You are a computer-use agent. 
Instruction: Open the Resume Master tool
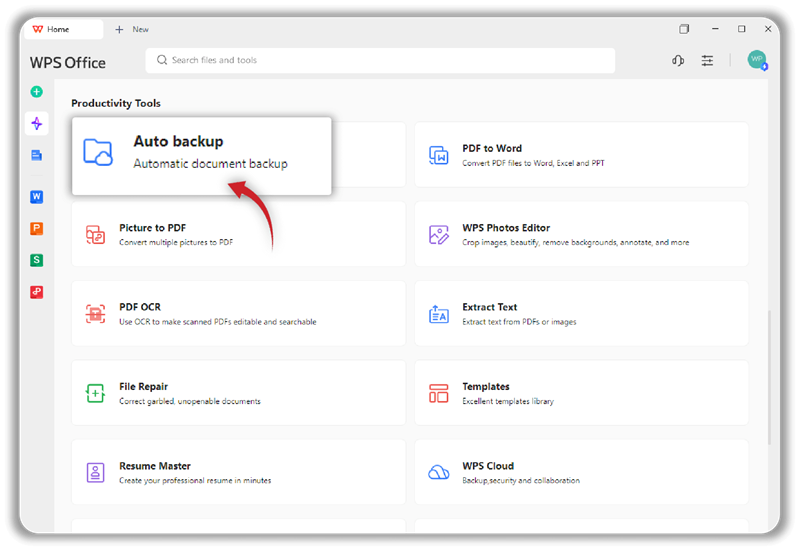(x=238, y=472)
